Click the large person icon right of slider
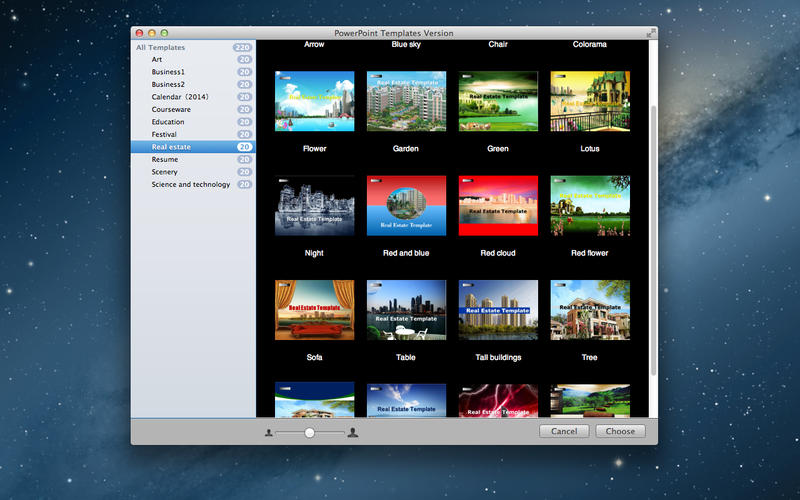 pyautogui.click(x=353, y=432)
